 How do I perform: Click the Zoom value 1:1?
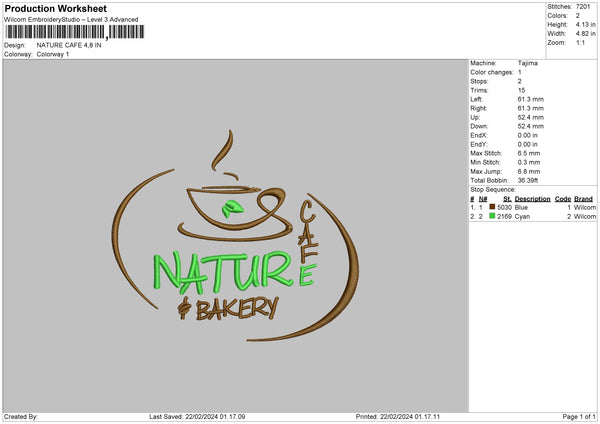[x=580, y=43]
